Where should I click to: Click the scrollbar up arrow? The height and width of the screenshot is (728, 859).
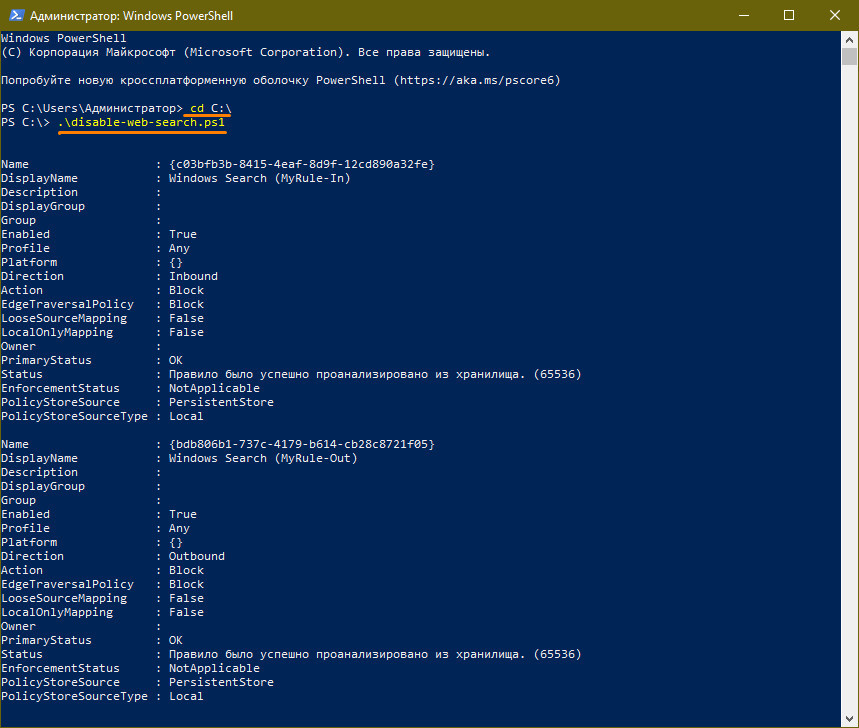pyautogui.click(x=849, y=38)
